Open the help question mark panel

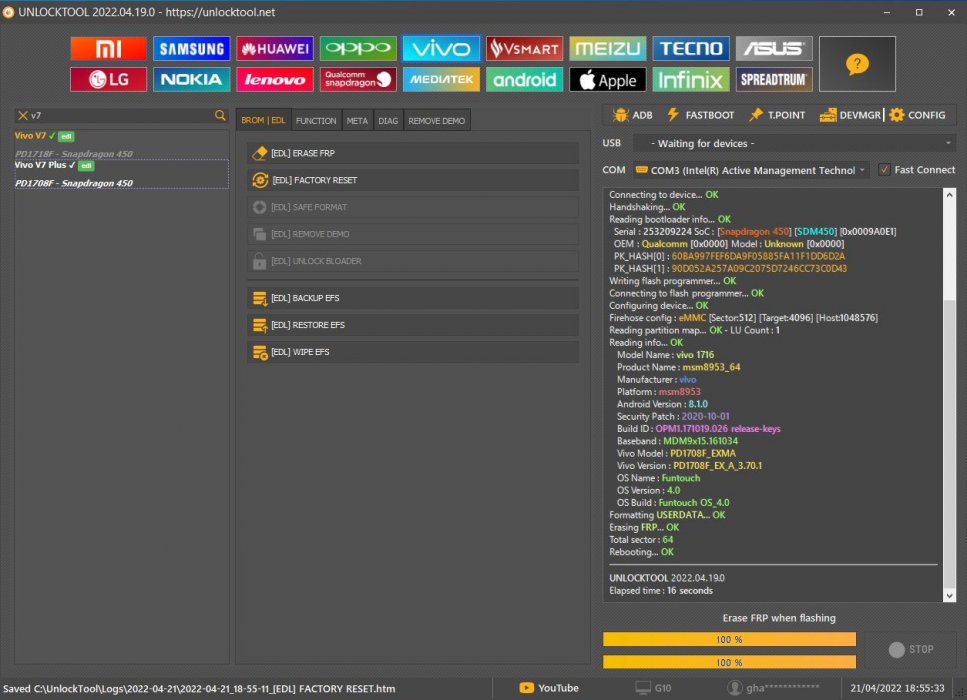pyautogui.click(x=857, y=64)
